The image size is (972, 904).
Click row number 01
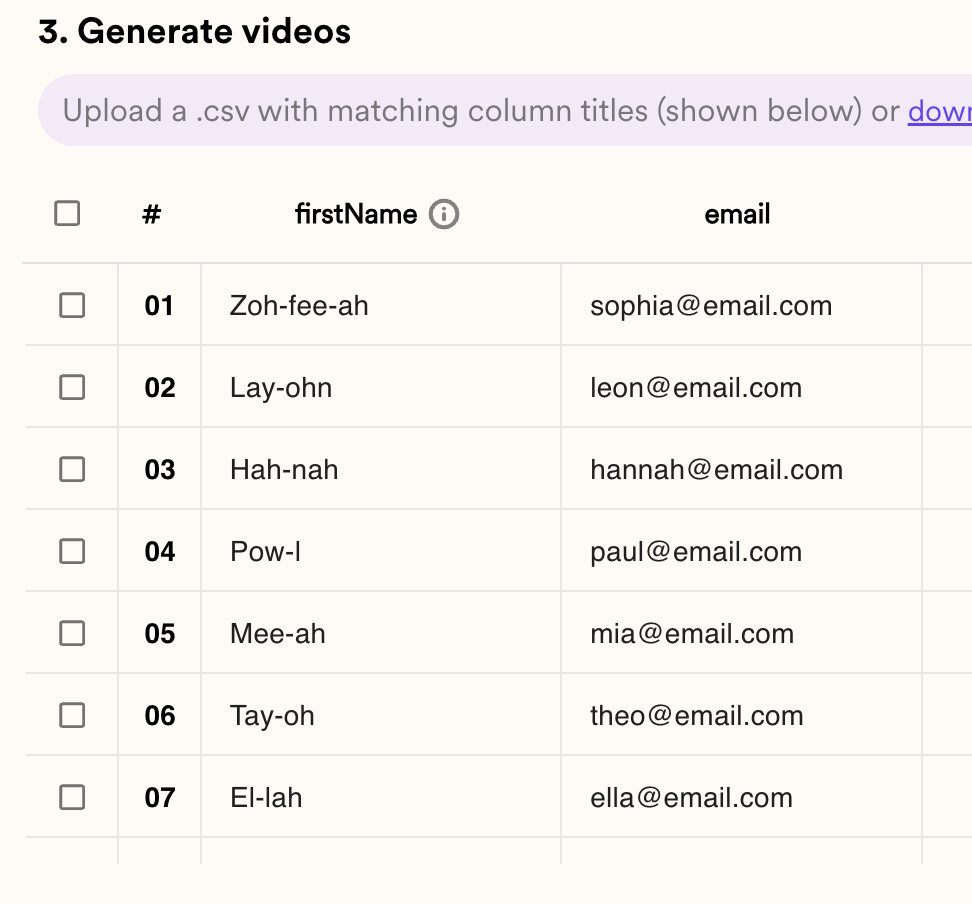pyautogui.click(x=159, y=306)
